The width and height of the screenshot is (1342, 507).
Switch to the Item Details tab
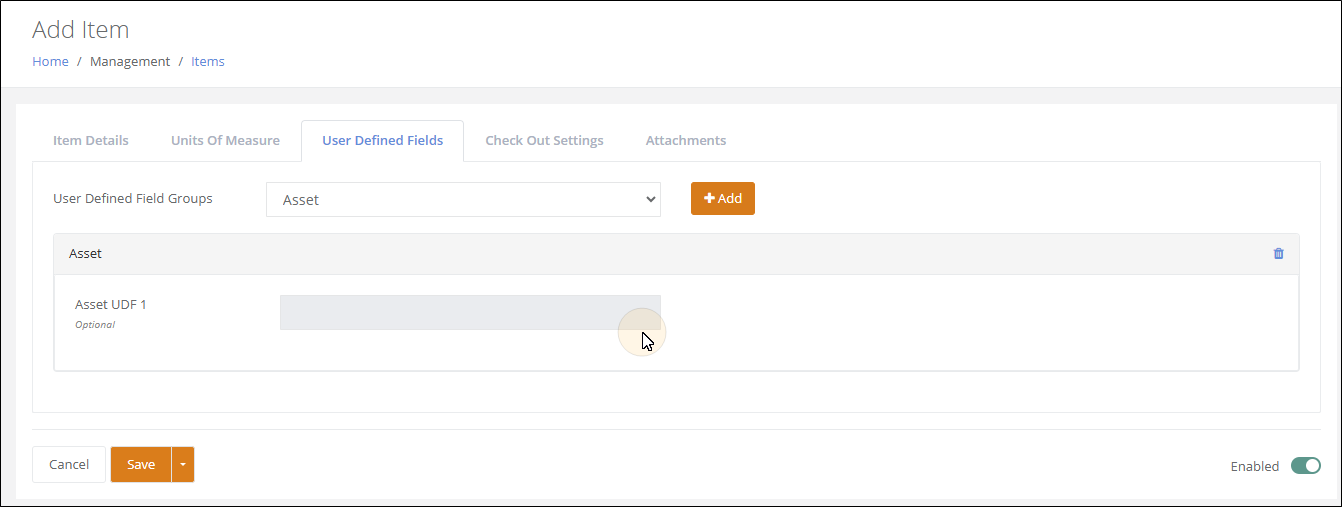[91, 140]
